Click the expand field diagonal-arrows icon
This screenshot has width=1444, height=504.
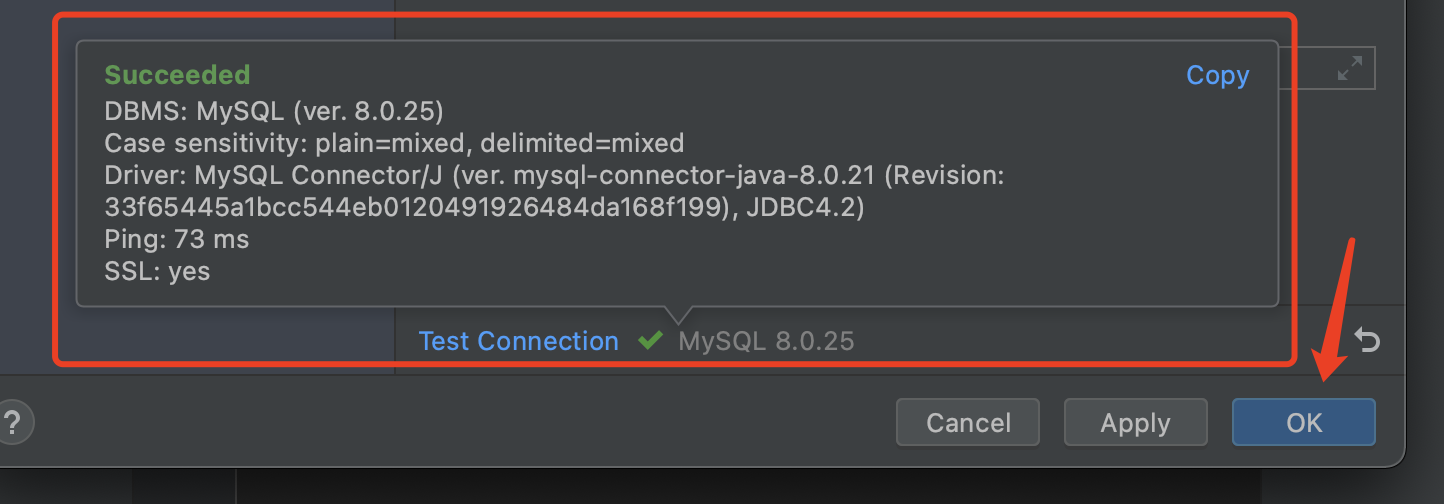click(1350, 69)
